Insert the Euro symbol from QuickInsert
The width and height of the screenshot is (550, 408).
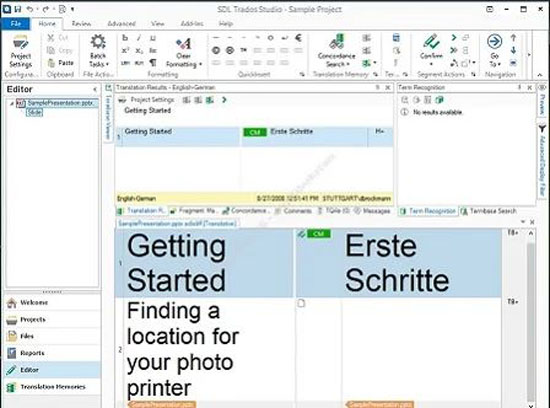tap(298, 38)
